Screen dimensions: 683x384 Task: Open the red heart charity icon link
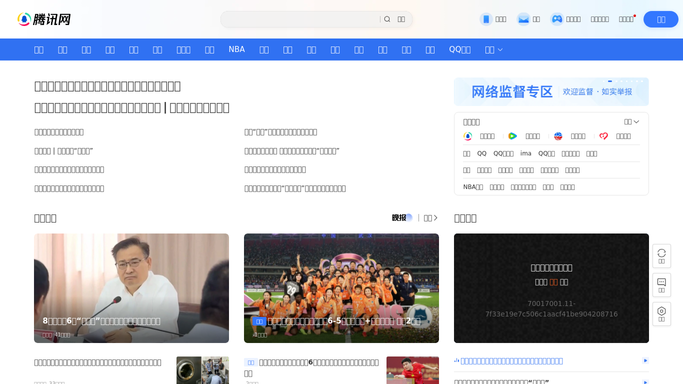603,136
